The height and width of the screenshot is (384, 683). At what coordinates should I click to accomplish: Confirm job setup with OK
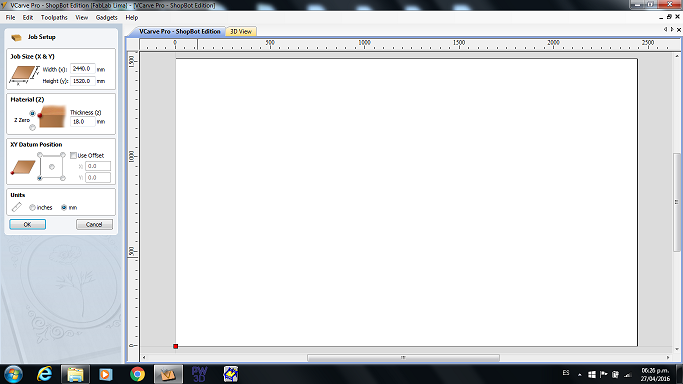coord(27,224)
